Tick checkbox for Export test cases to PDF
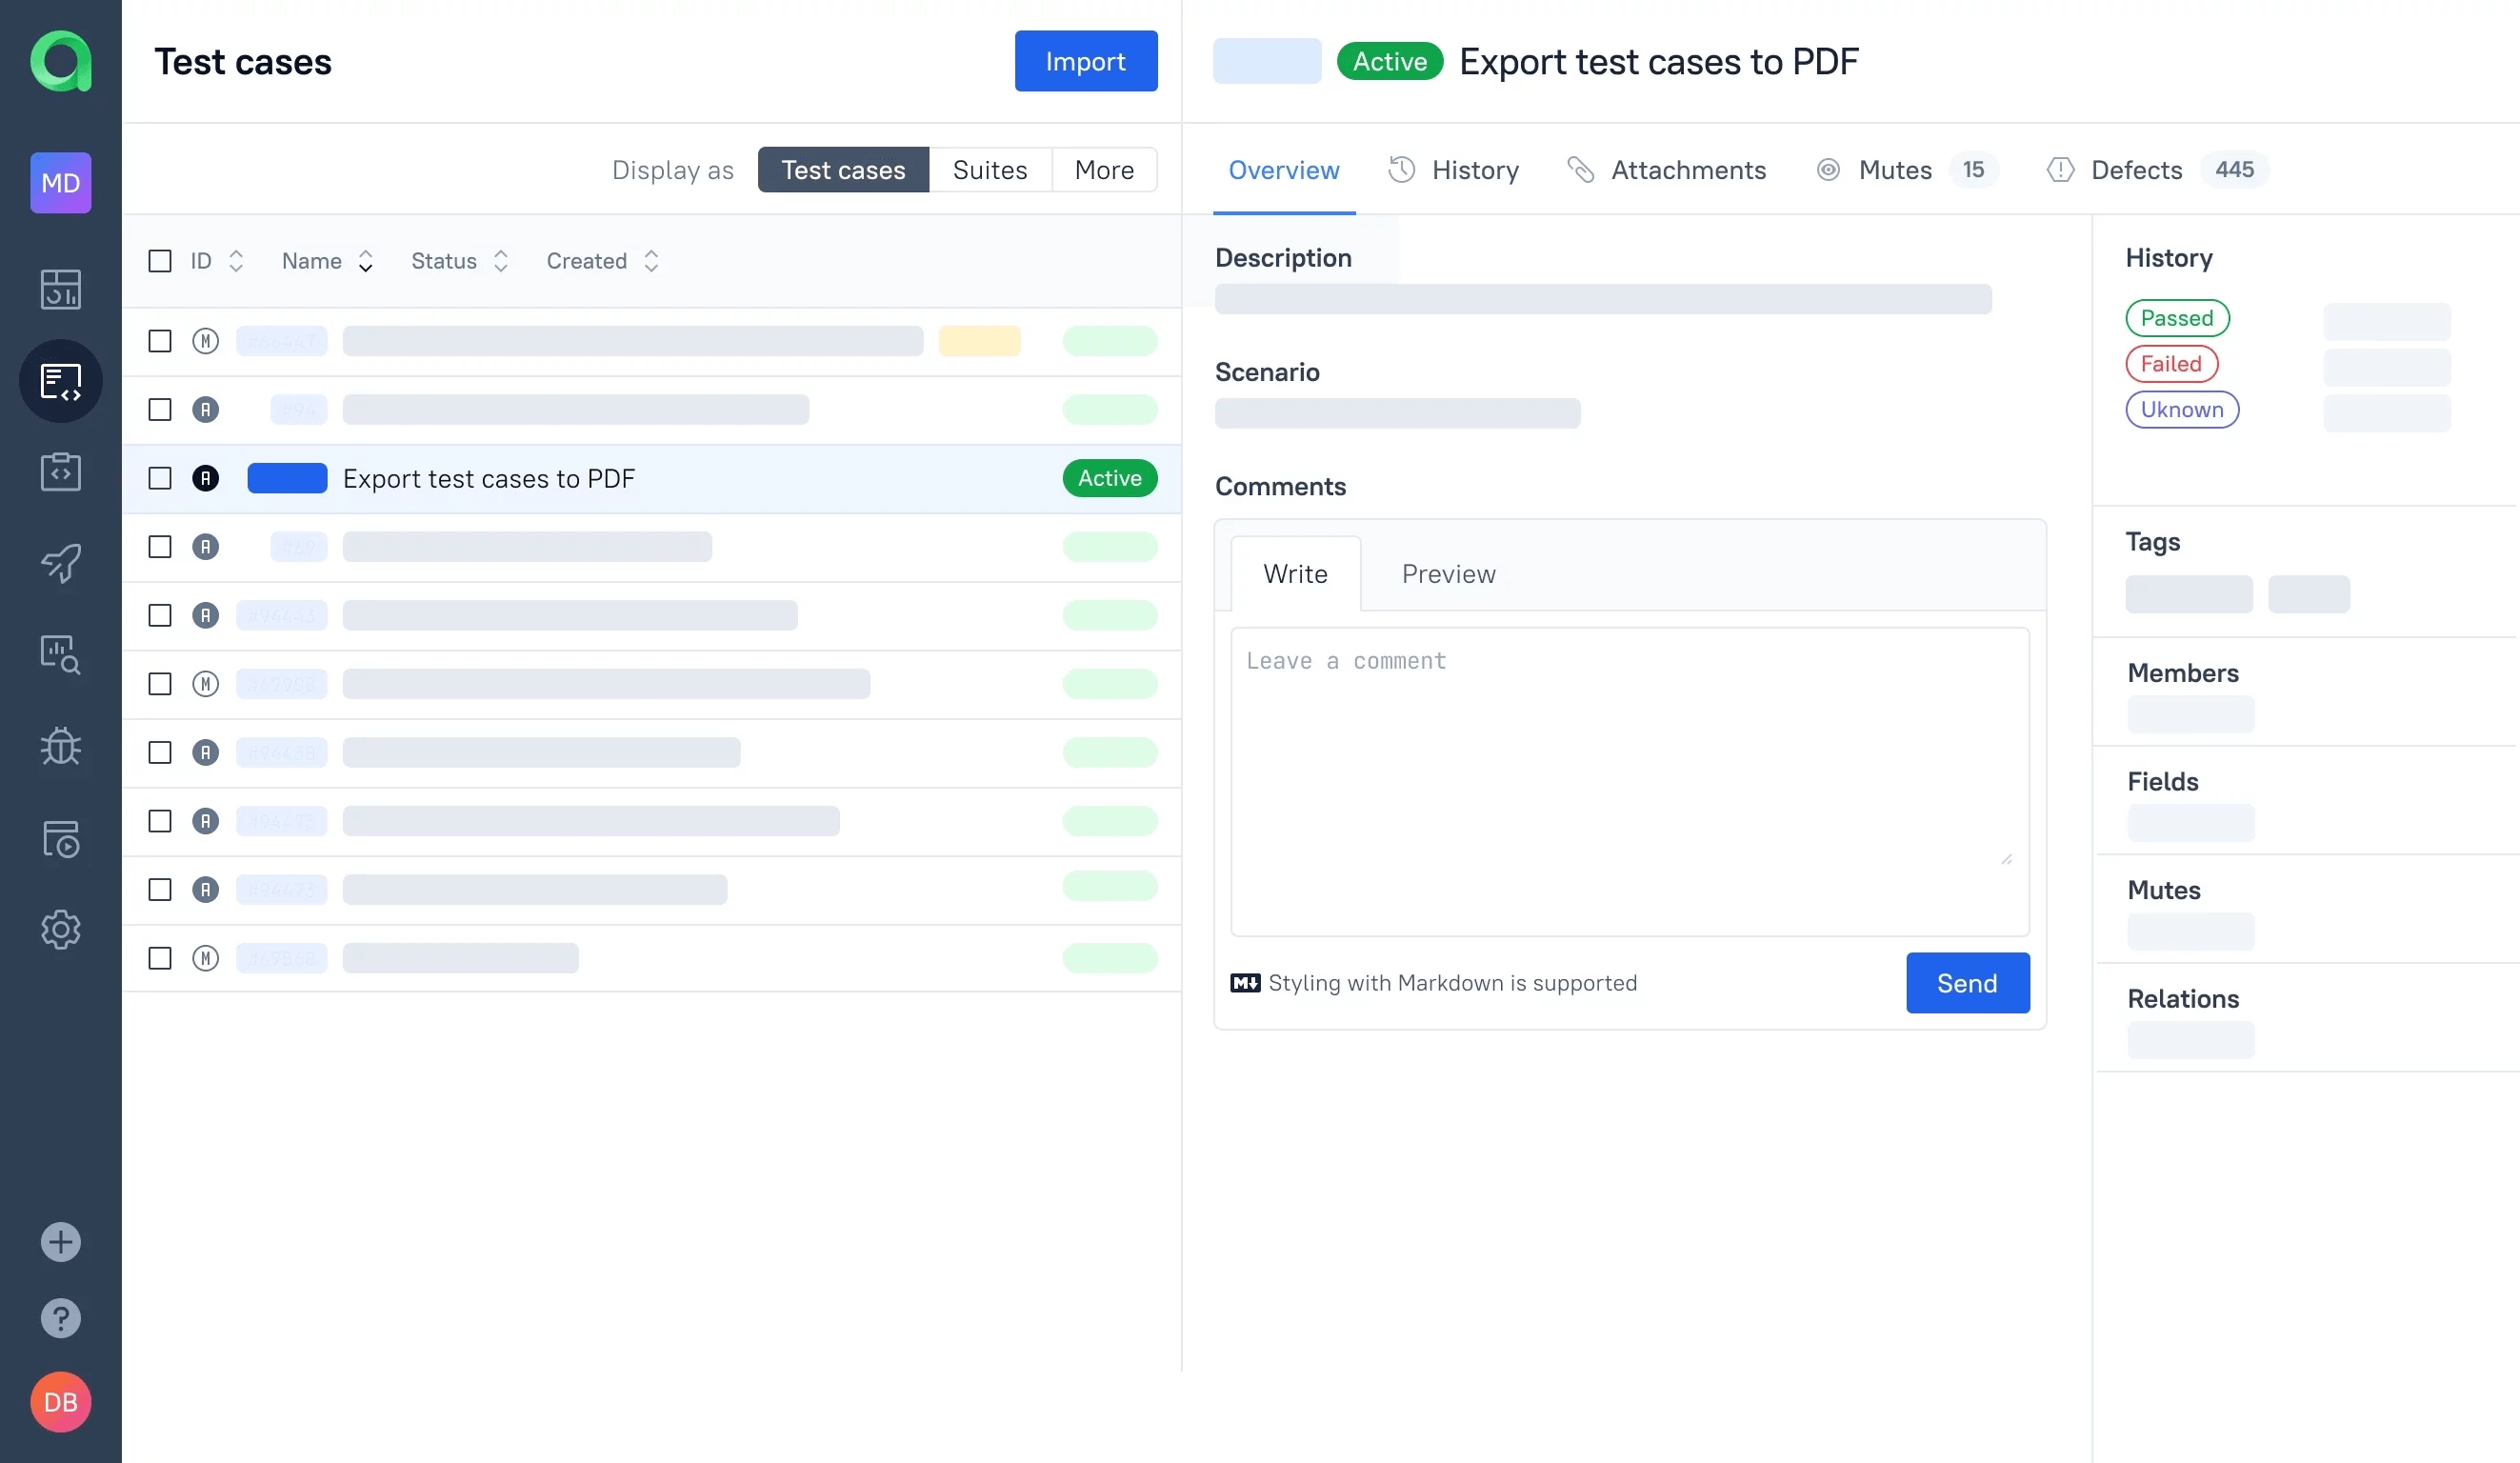Screen dimensions: 2520x1463 point(160,478)
